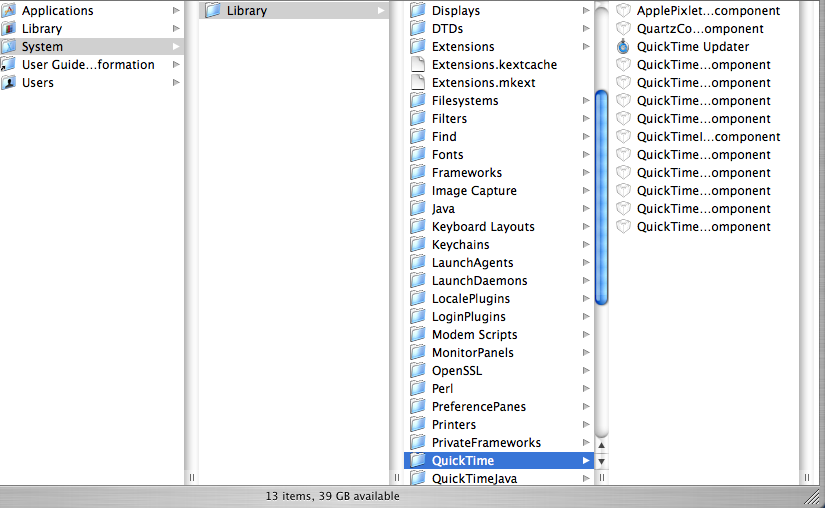Select the Modem Scripts folder name
Image resolution: width=825 pixels, height=508 pixels.
[x=475, y=334]
